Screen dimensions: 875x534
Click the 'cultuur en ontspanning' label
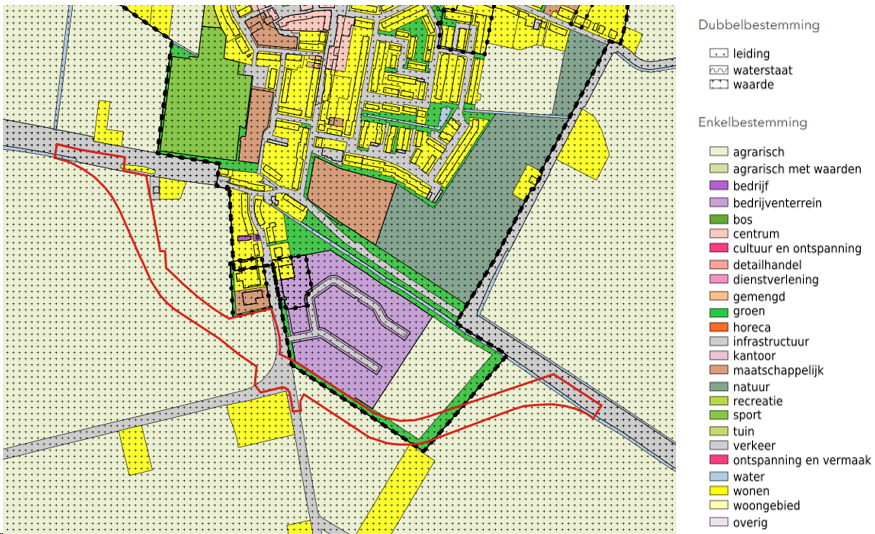click(x=797, y=248)
